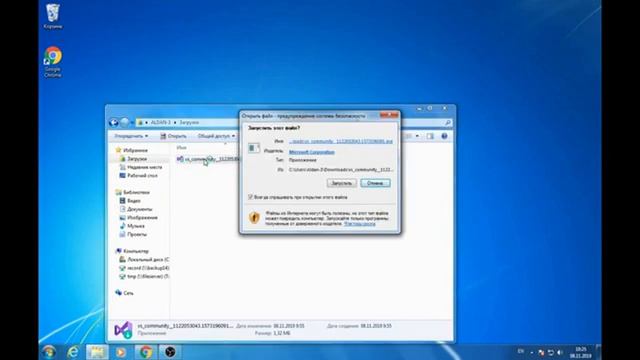Open the record network drive
This screenshot has width=640, height=360.
148,268
